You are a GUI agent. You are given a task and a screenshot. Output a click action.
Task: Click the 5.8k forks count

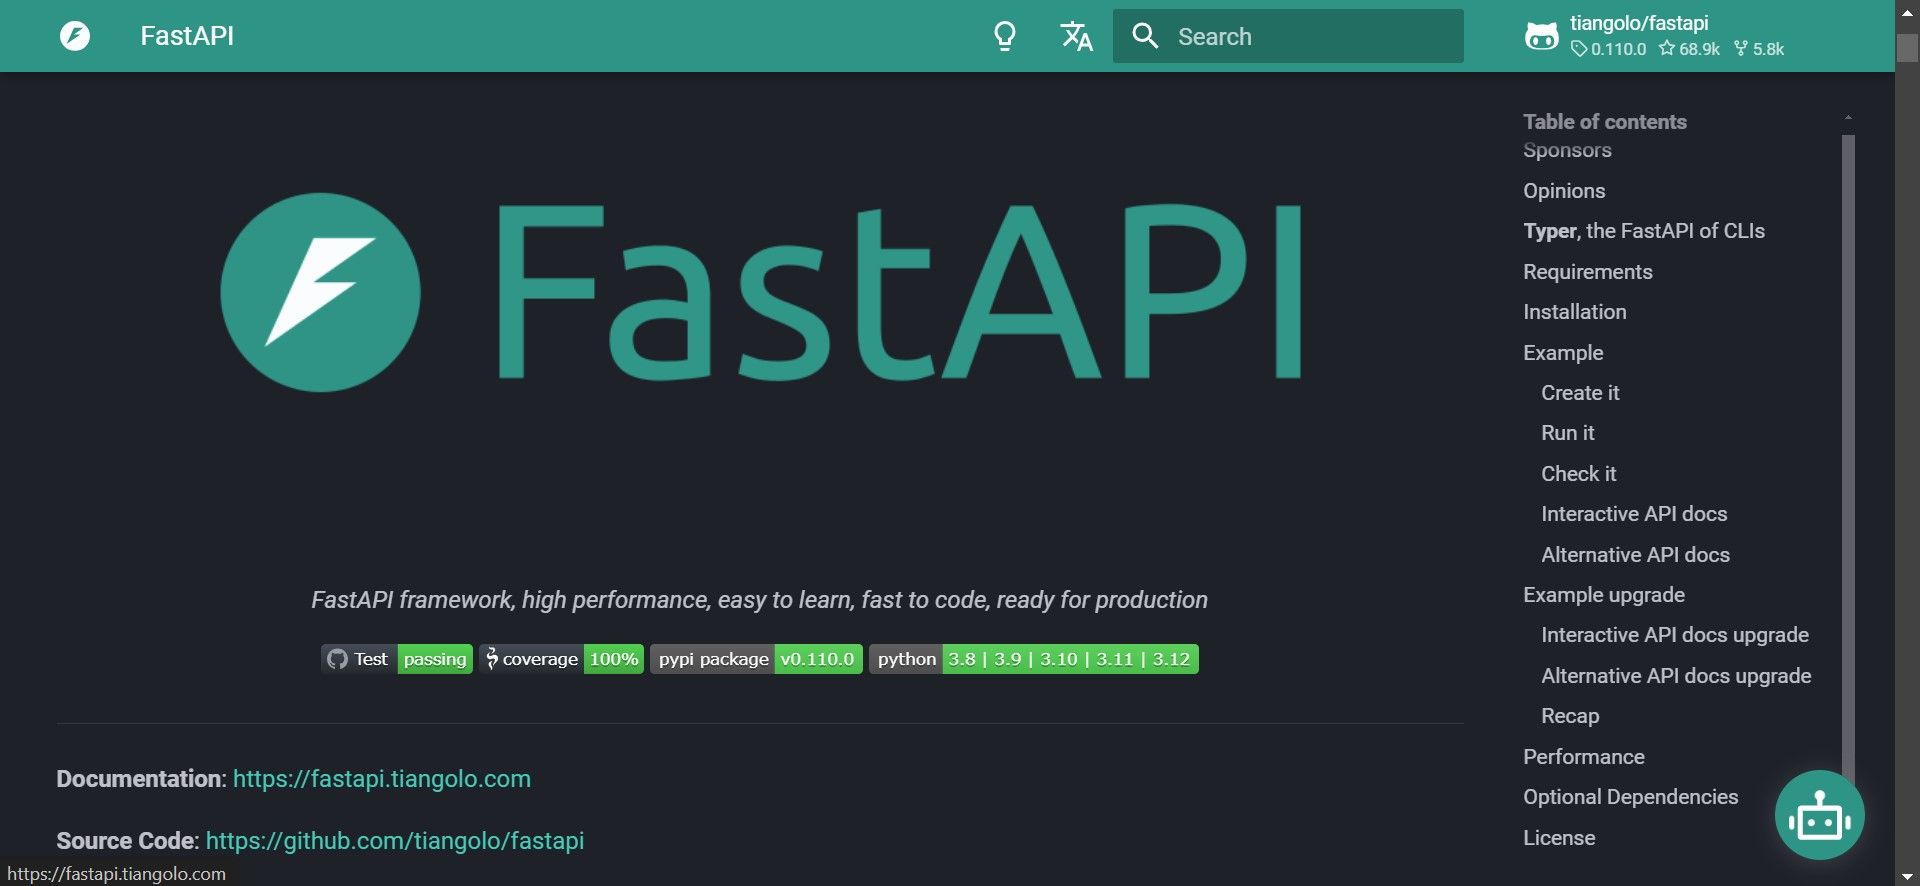coord(1759,49)
